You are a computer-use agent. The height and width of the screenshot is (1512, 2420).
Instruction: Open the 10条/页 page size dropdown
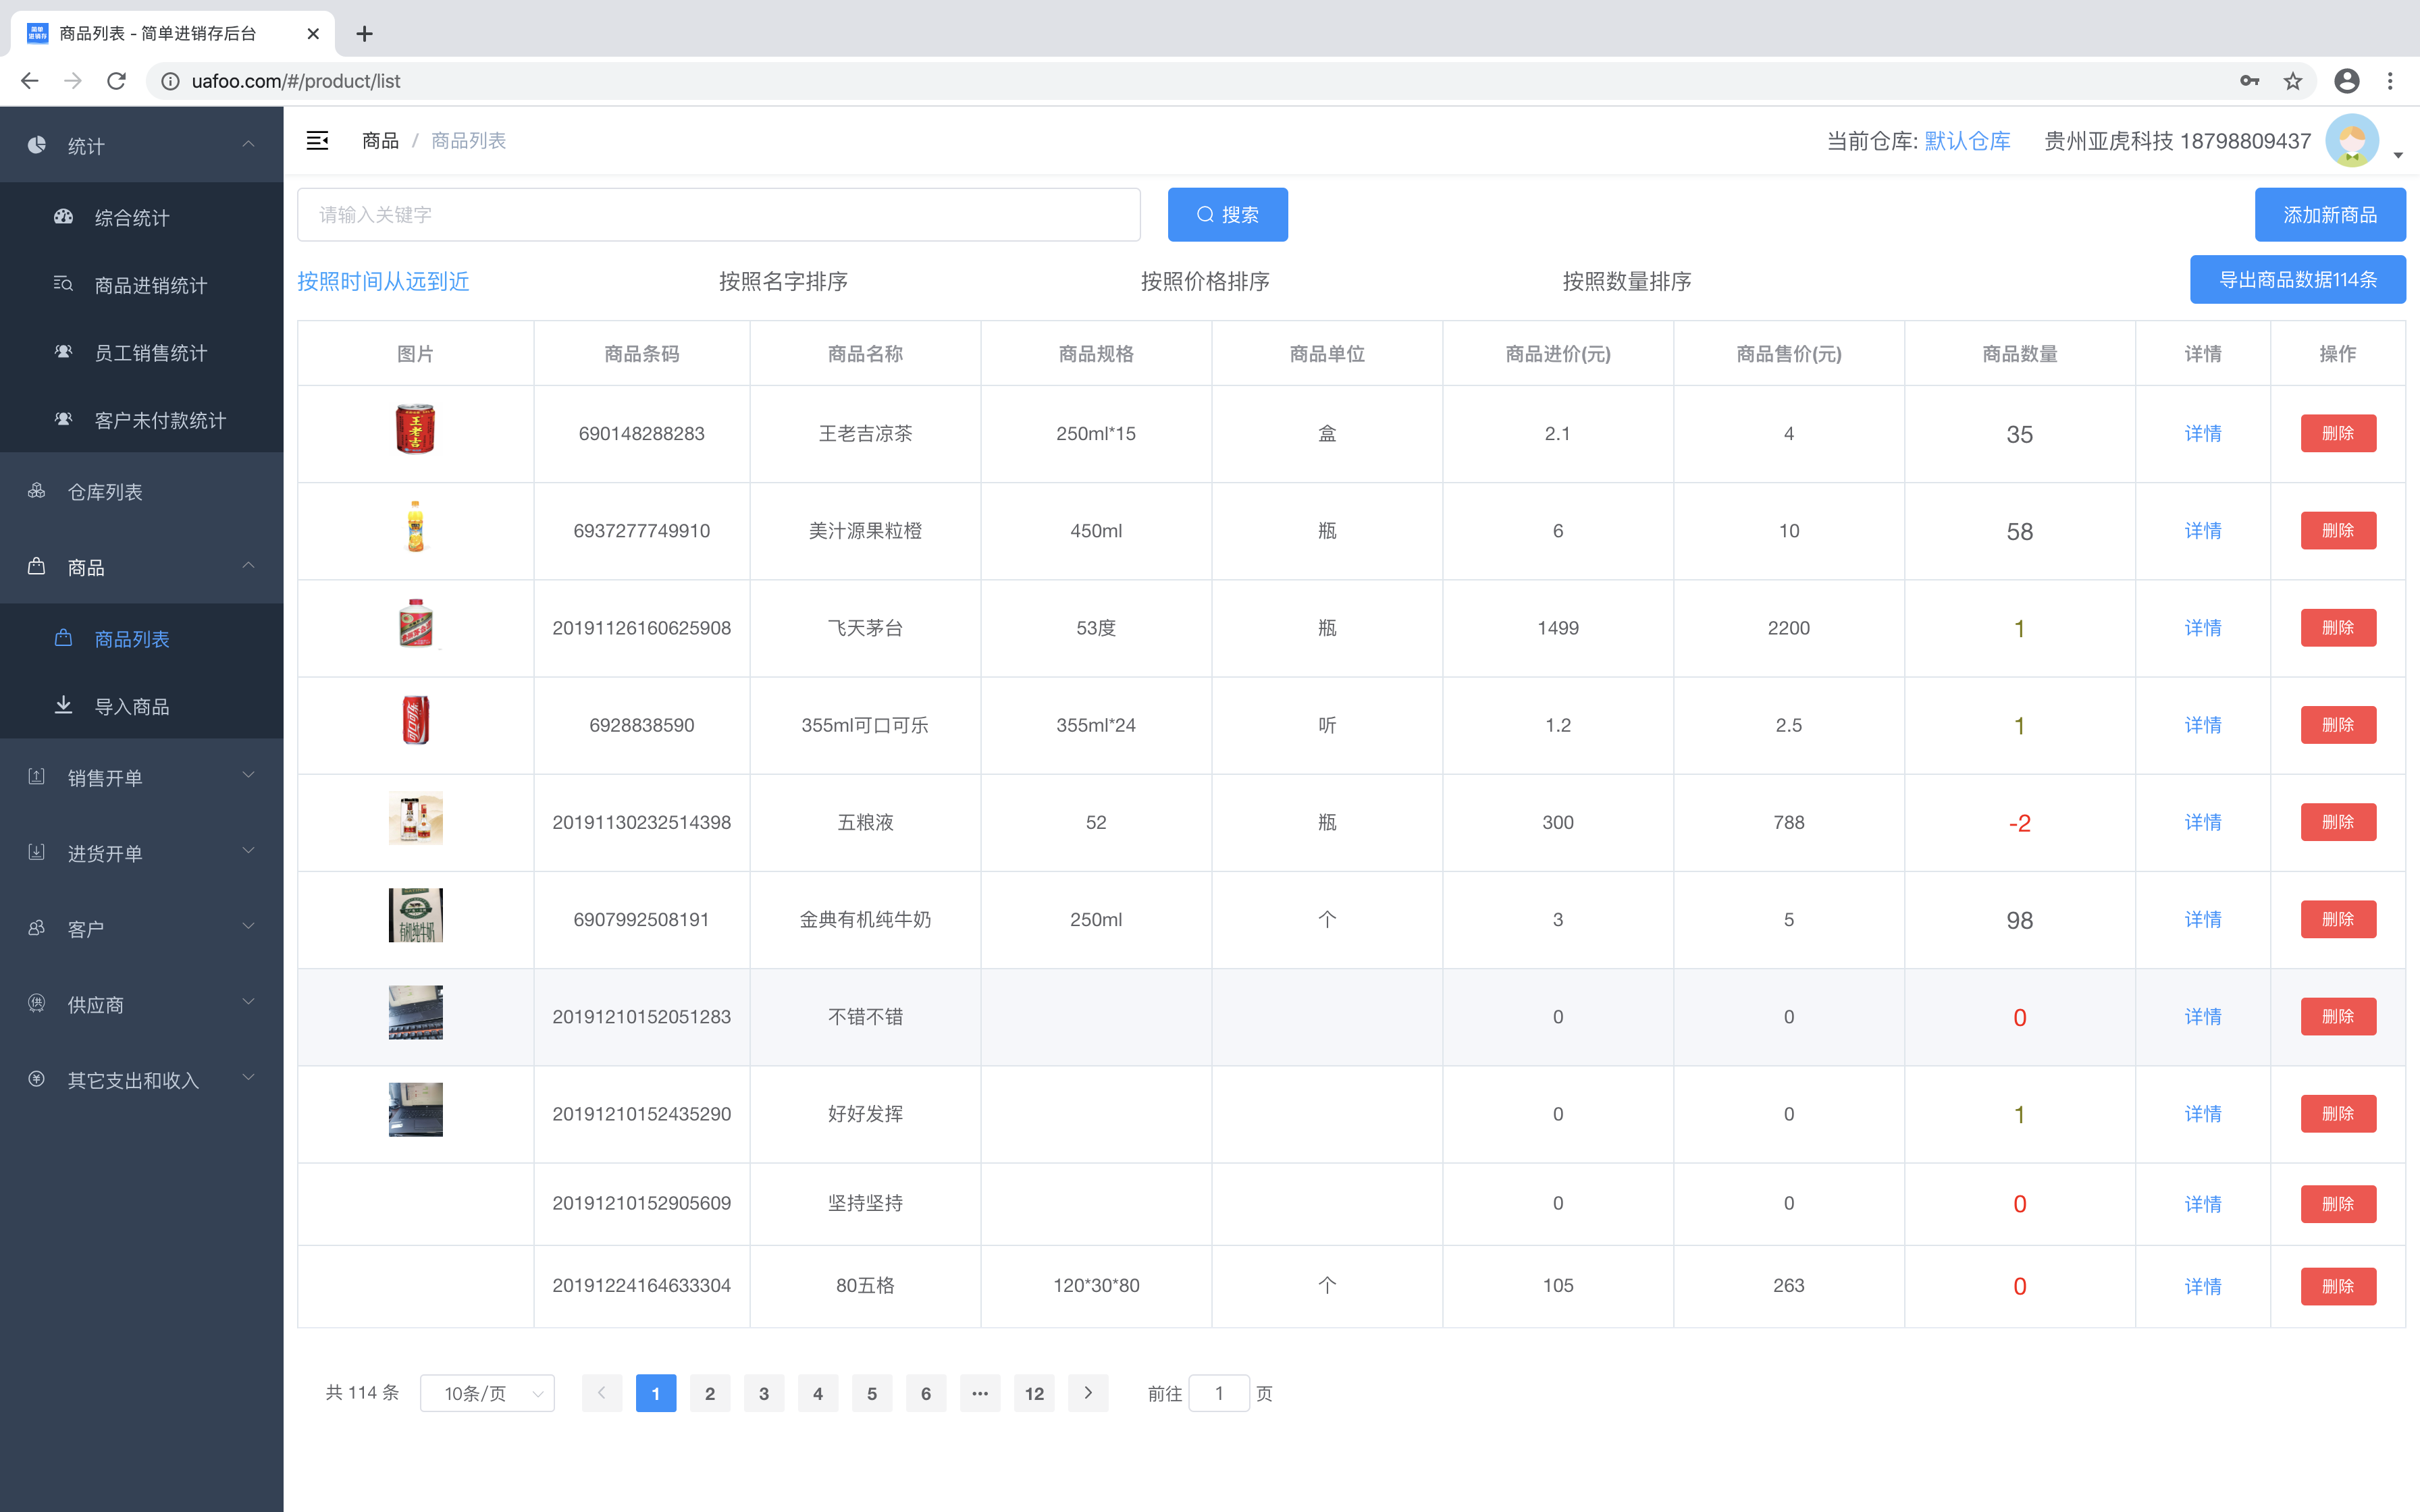(x=487, y=1393)
